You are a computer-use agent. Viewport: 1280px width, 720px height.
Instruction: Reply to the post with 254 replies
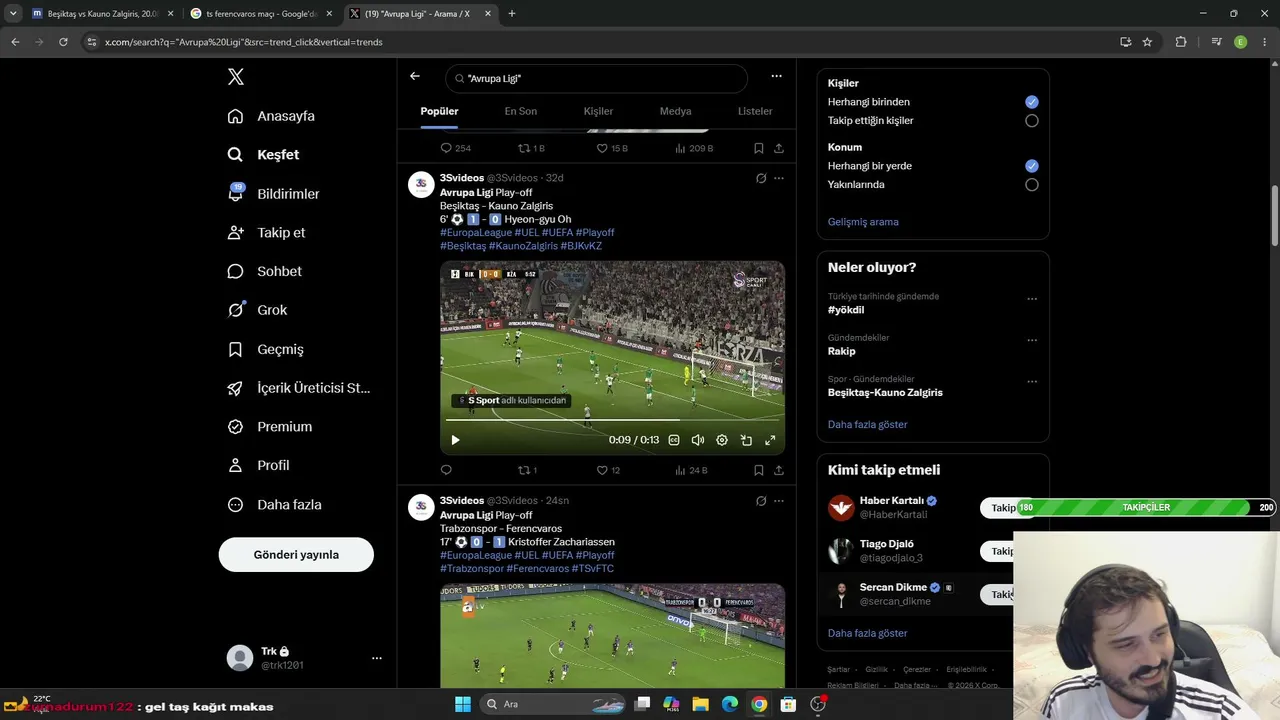click(456, 148)
